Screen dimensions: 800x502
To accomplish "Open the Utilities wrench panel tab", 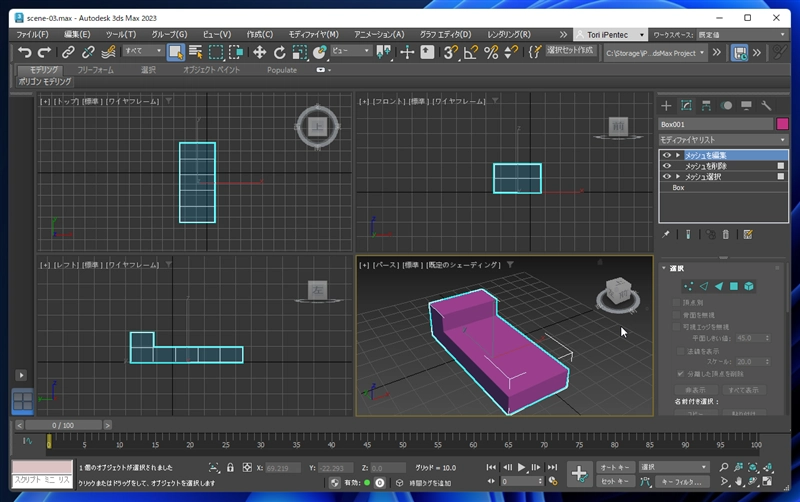I will [766, 106].
